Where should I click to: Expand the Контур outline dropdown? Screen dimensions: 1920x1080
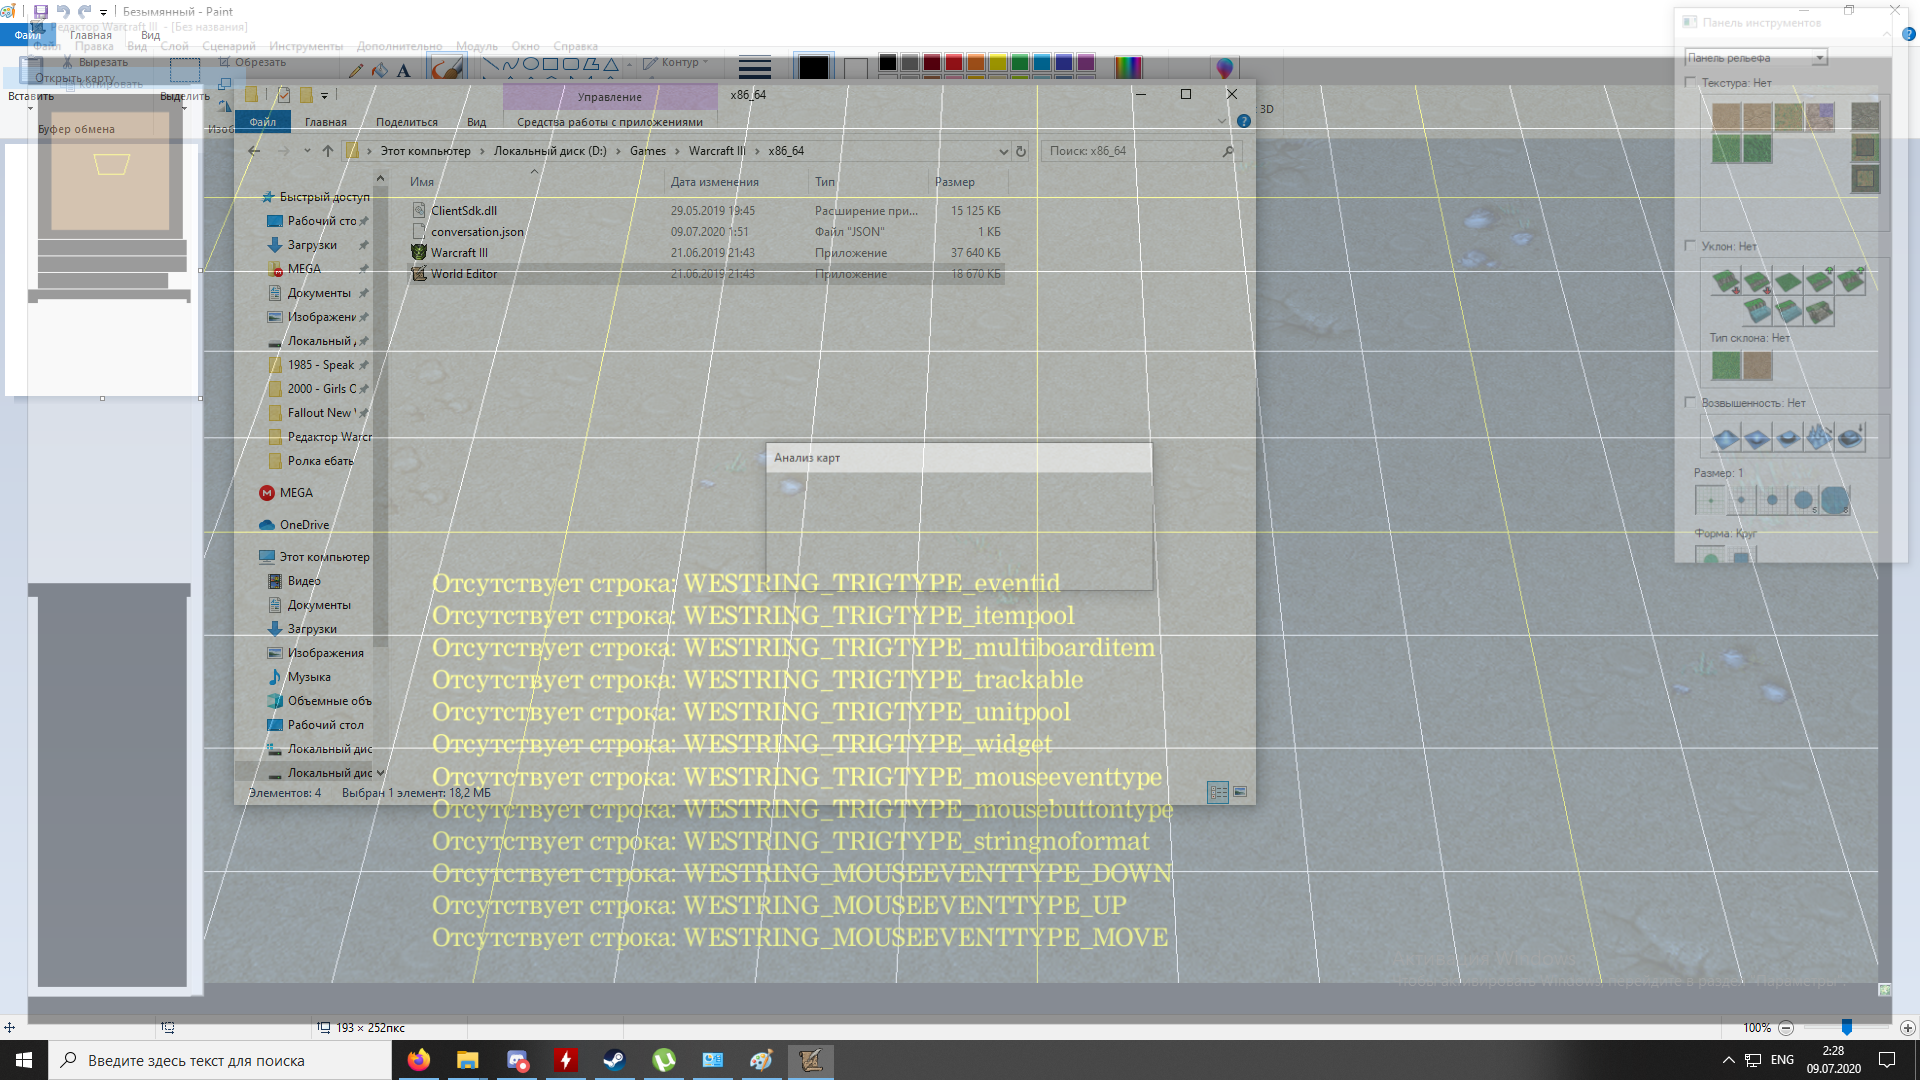point(680,62)
